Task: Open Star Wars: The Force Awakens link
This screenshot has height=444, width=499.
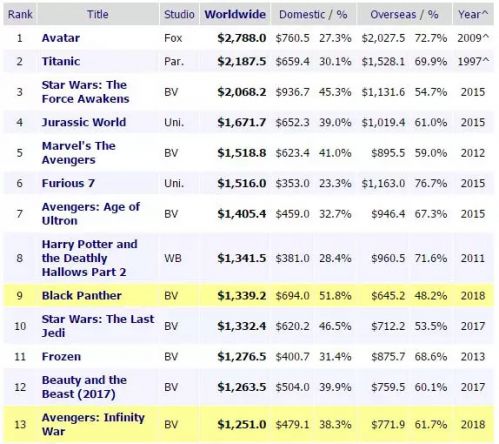Action: click(85, 92)
